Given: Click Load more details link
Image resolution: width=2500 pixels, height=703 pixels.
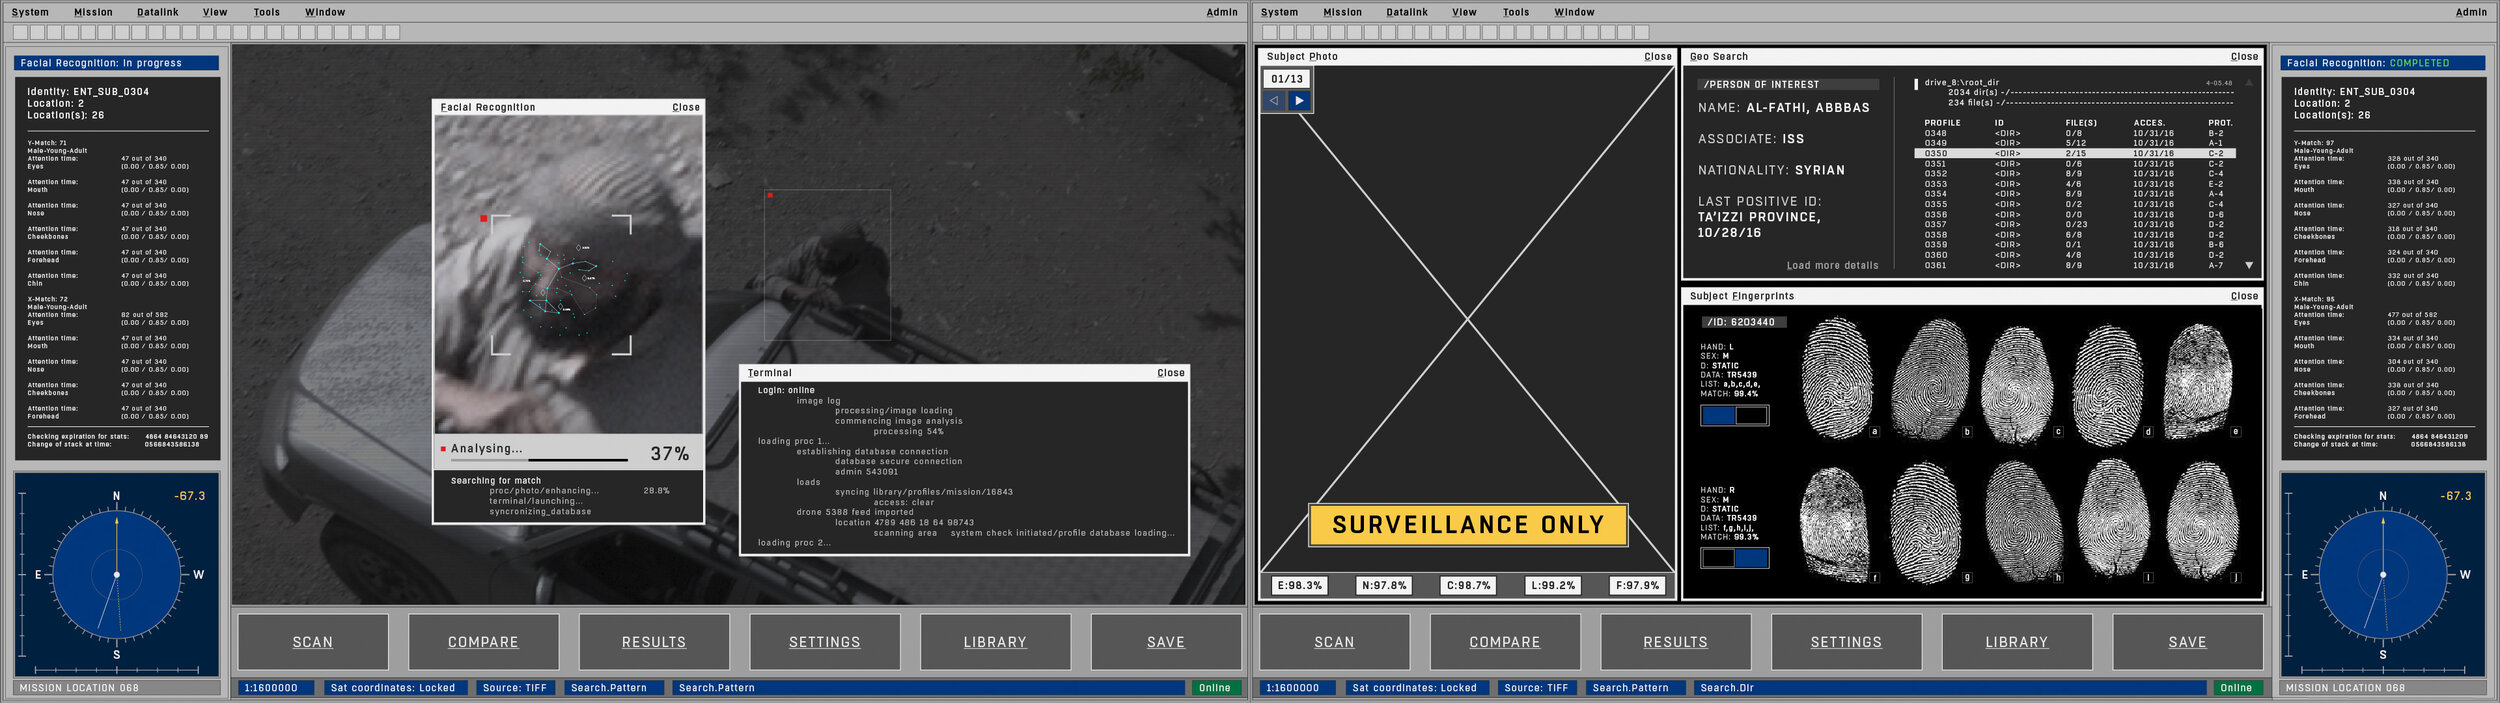Looking at the screenshot, I should 1832,266.
